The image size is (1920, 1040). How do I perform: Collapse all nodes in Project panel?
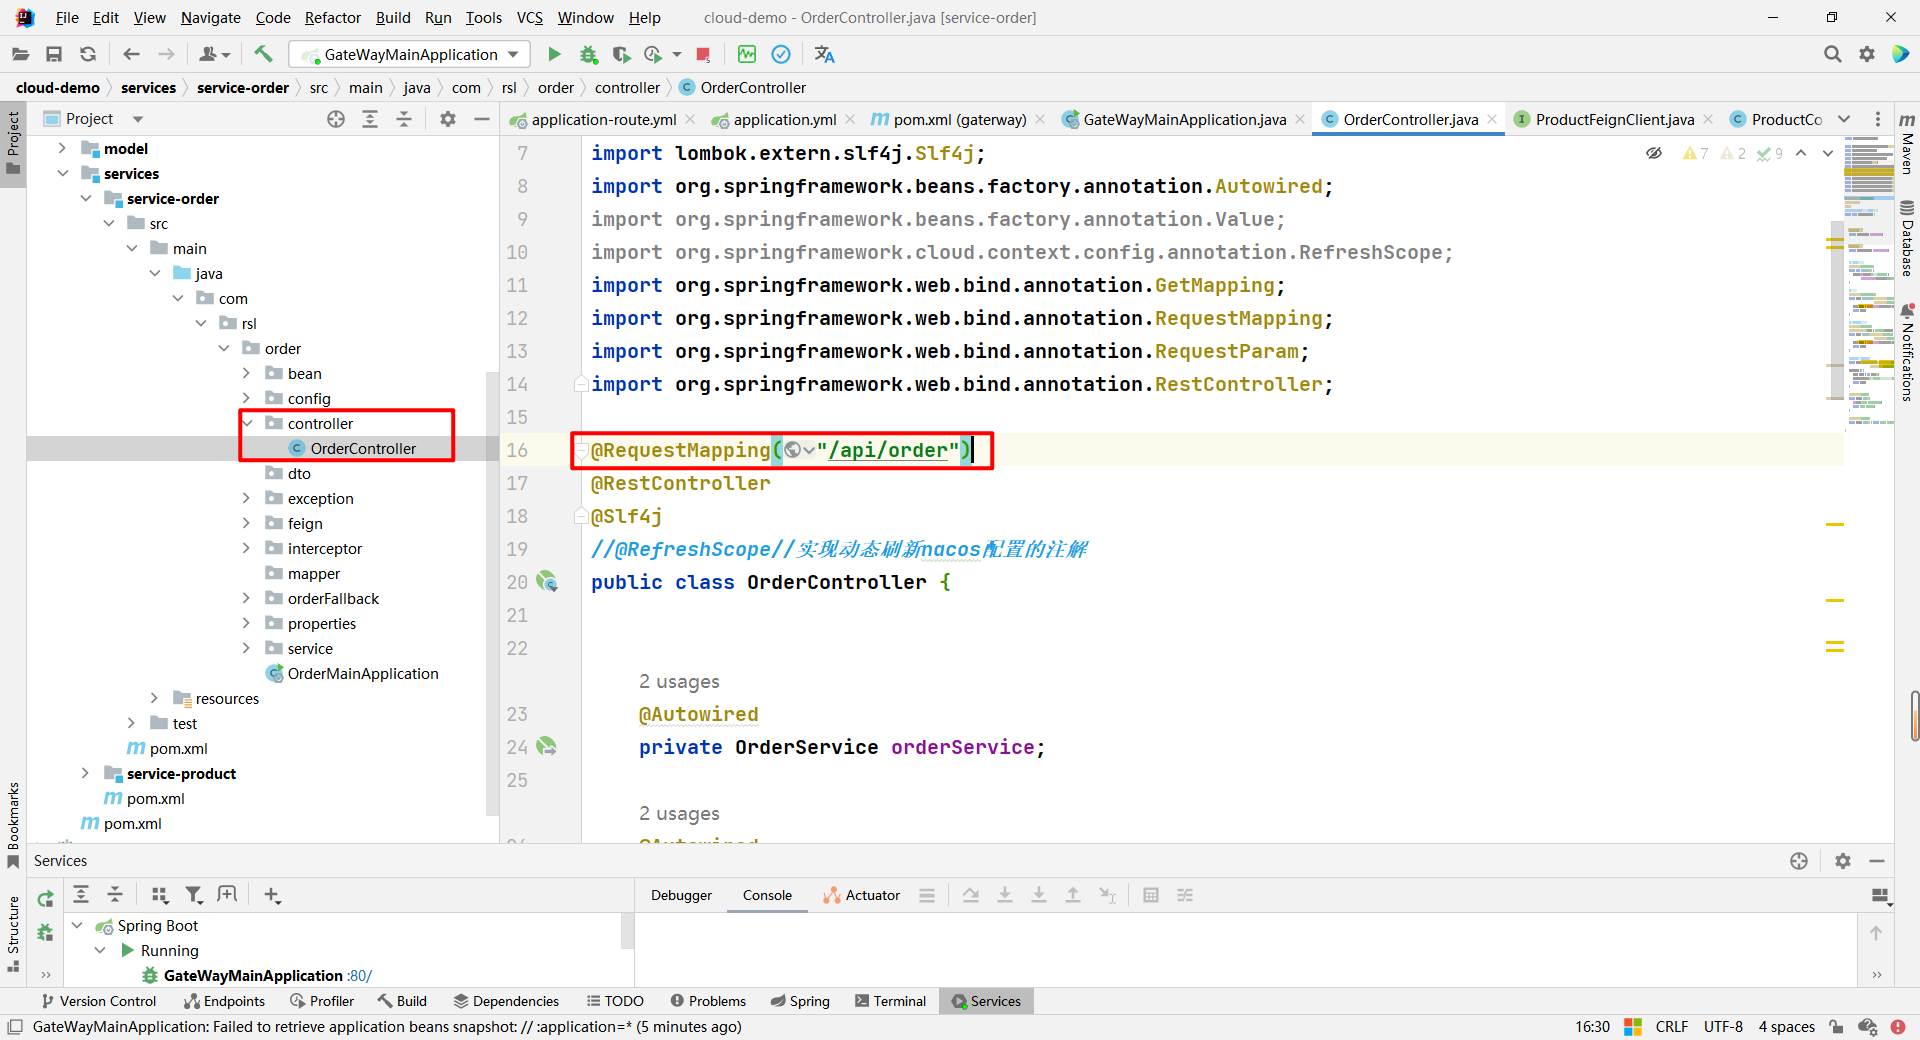click(x=404, y=119)
